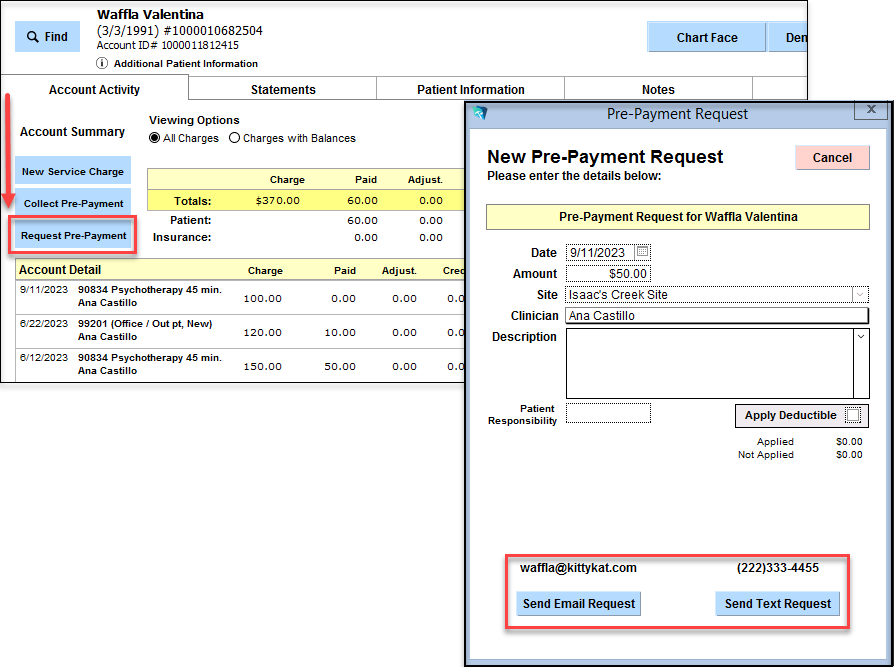This screenshot has height=667, width=894.
Task: Close the Pre-Payment Request dialog window
Action: (x=871, y=109)
